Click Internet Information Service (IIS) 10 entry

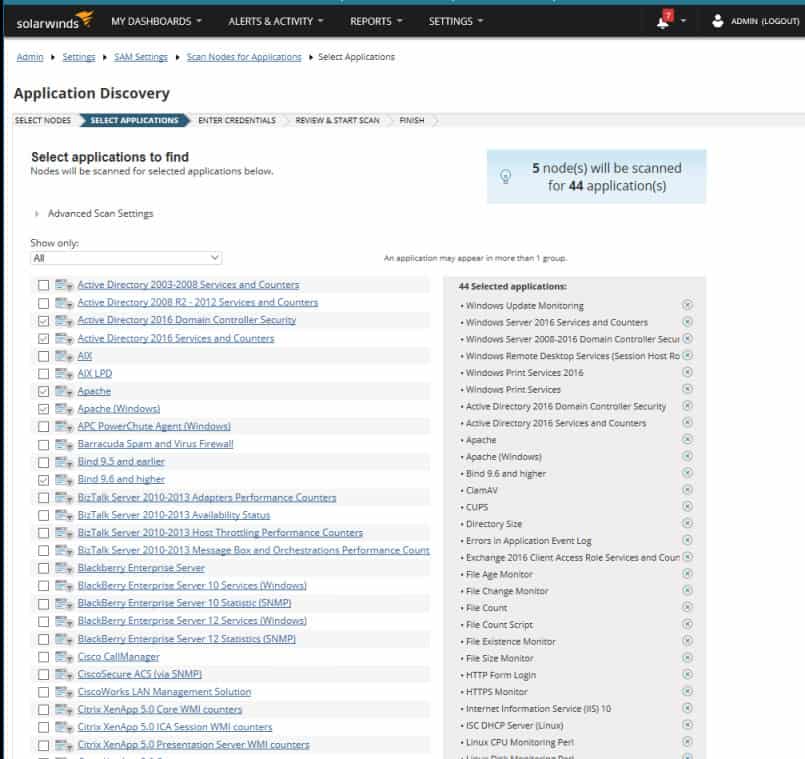[x=538, y=709]
